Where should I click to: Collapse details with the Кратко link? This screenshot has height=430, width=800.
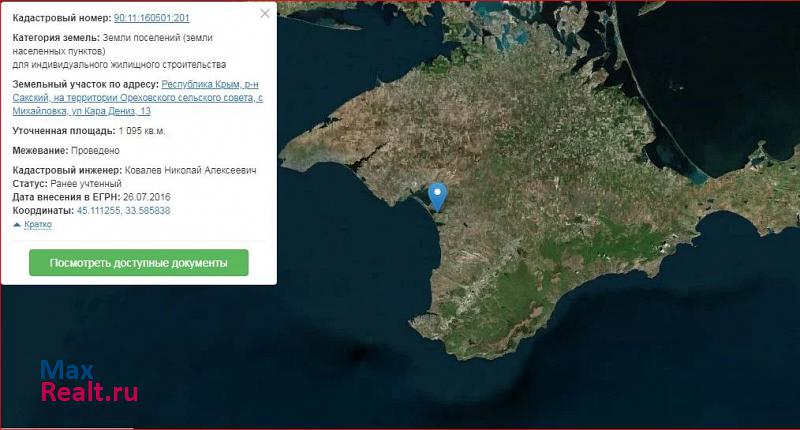pos(37,225)
